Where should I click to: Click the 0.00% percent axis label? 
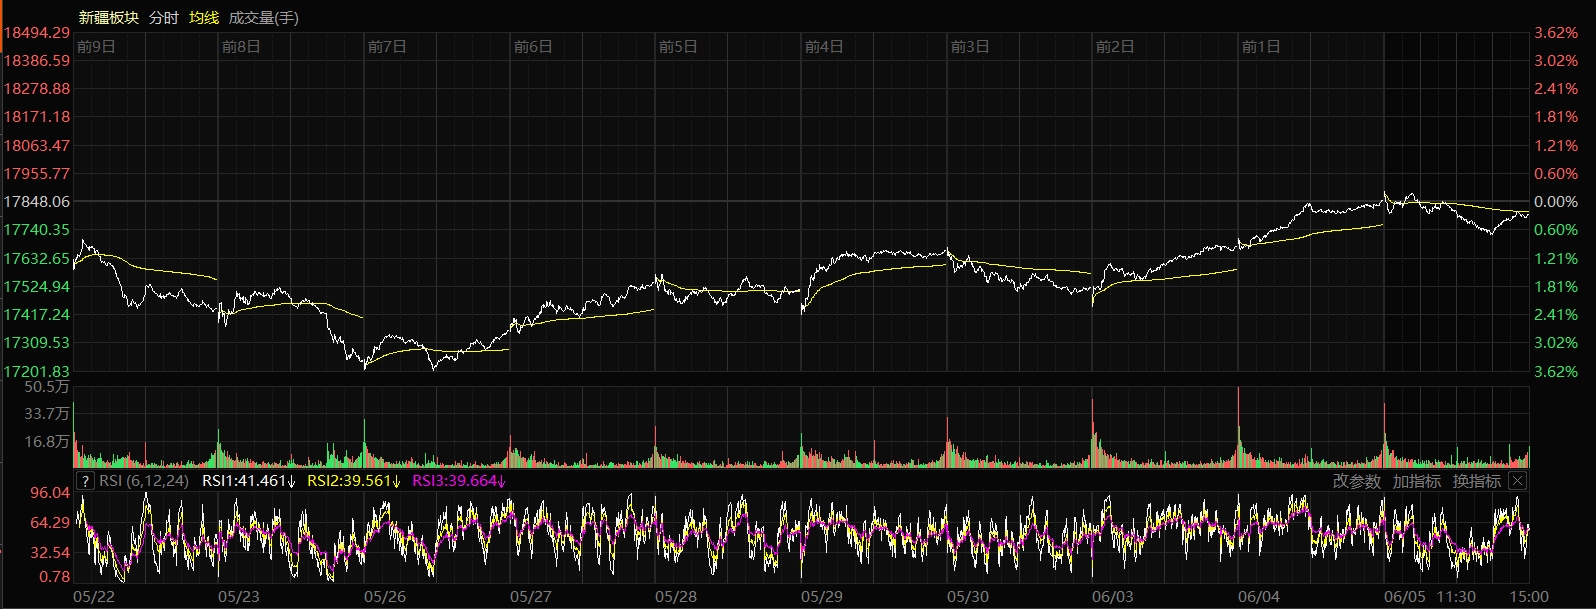(x=1556, y=202)
